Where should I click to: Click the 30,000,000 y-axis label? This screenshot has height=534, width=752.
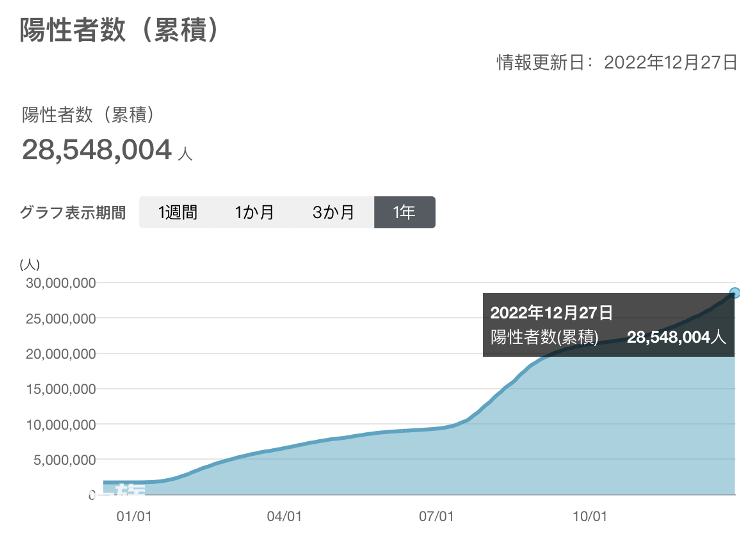pyautogui.click(x=61, y=283)
